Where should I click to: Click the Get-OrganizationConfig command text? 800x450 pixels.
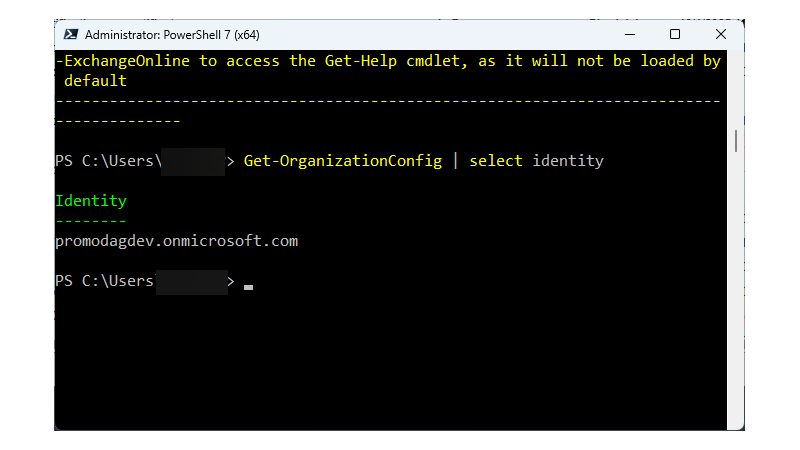pyautogui.click(x=342, y=161)
